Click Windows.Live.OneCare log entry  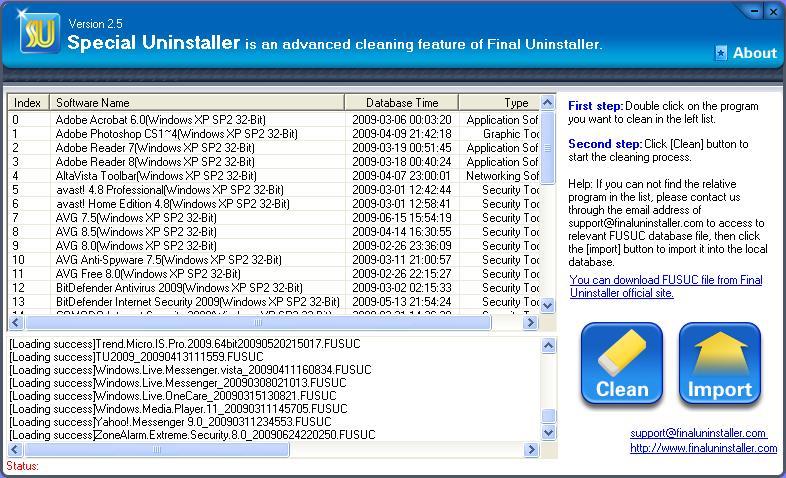173,396
